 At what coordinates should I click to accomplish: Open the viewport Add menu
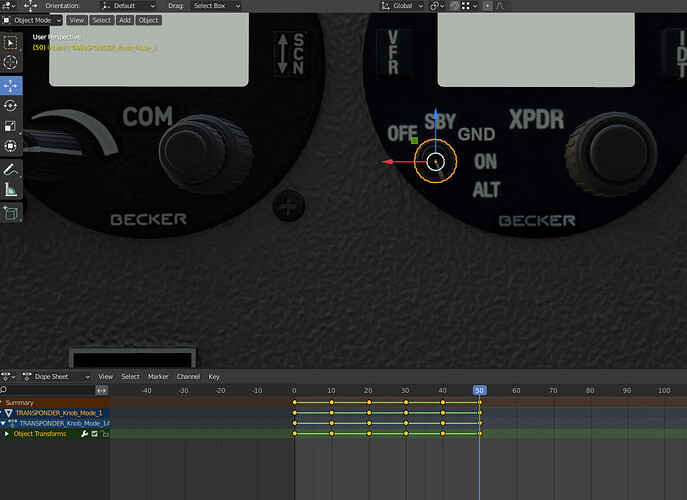click(125, 20)
